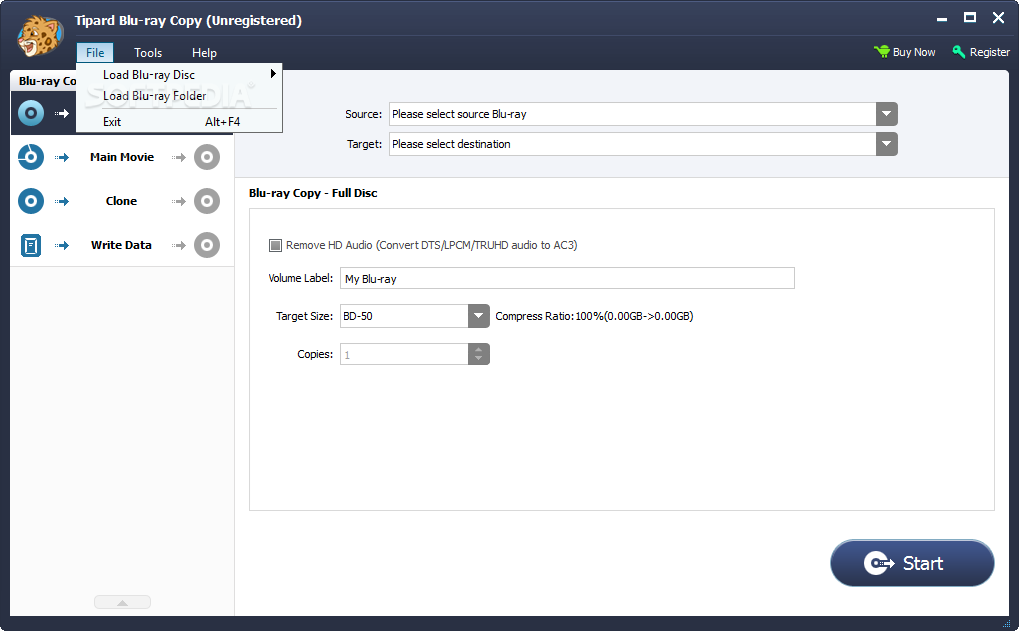
Task: Expand the Target Size BD-50 dropdown
Action: coord(478,316)
